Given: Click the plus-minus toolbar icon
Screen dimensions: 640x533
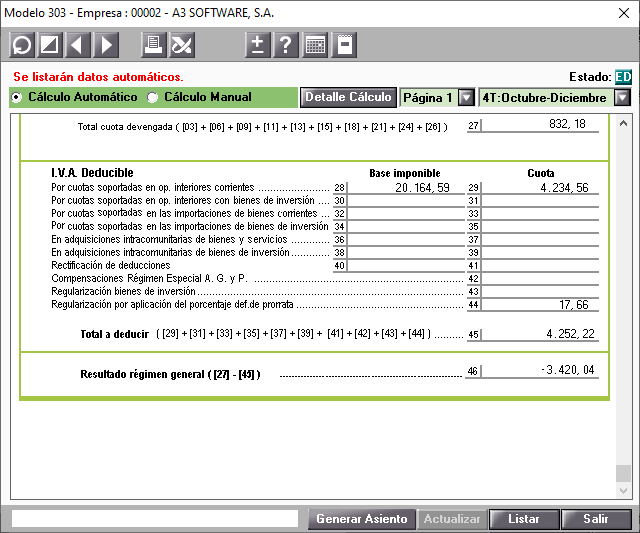Looking at the screenshot, I should [258, 44].
